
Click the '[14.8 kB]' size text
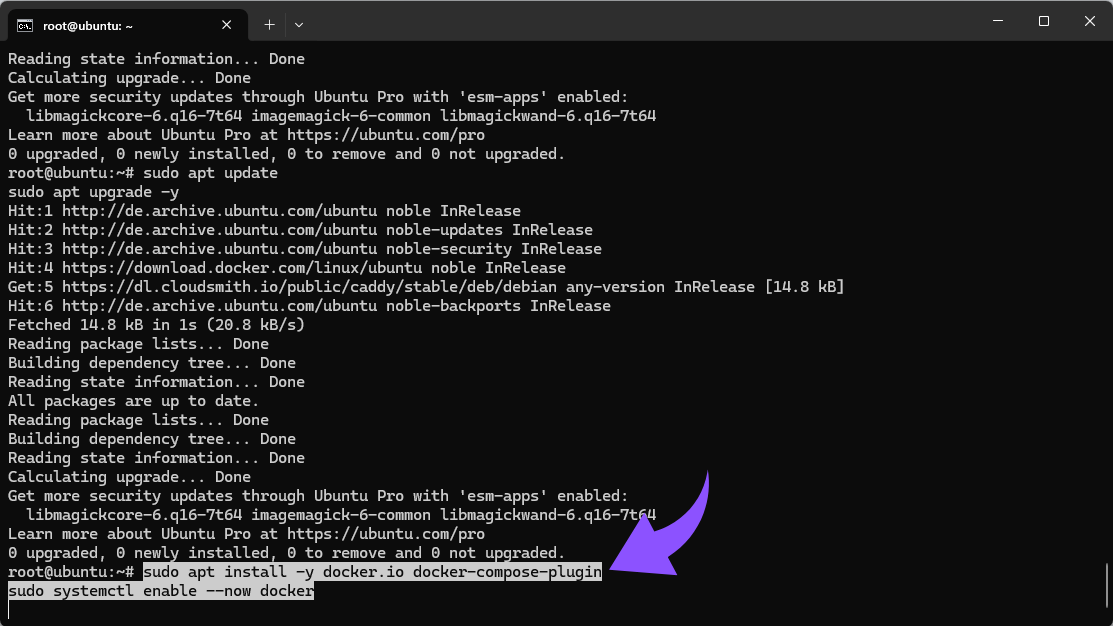(x=804, y=287)
